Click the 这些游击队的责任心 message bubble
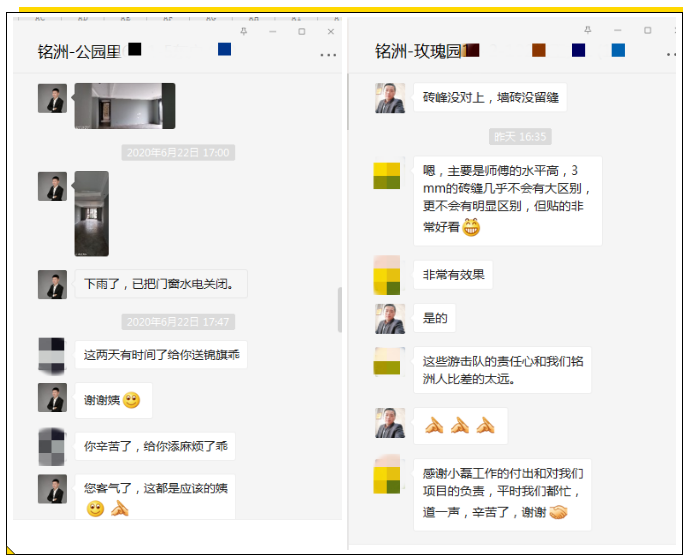688x560 pixels. pos(502,370)
